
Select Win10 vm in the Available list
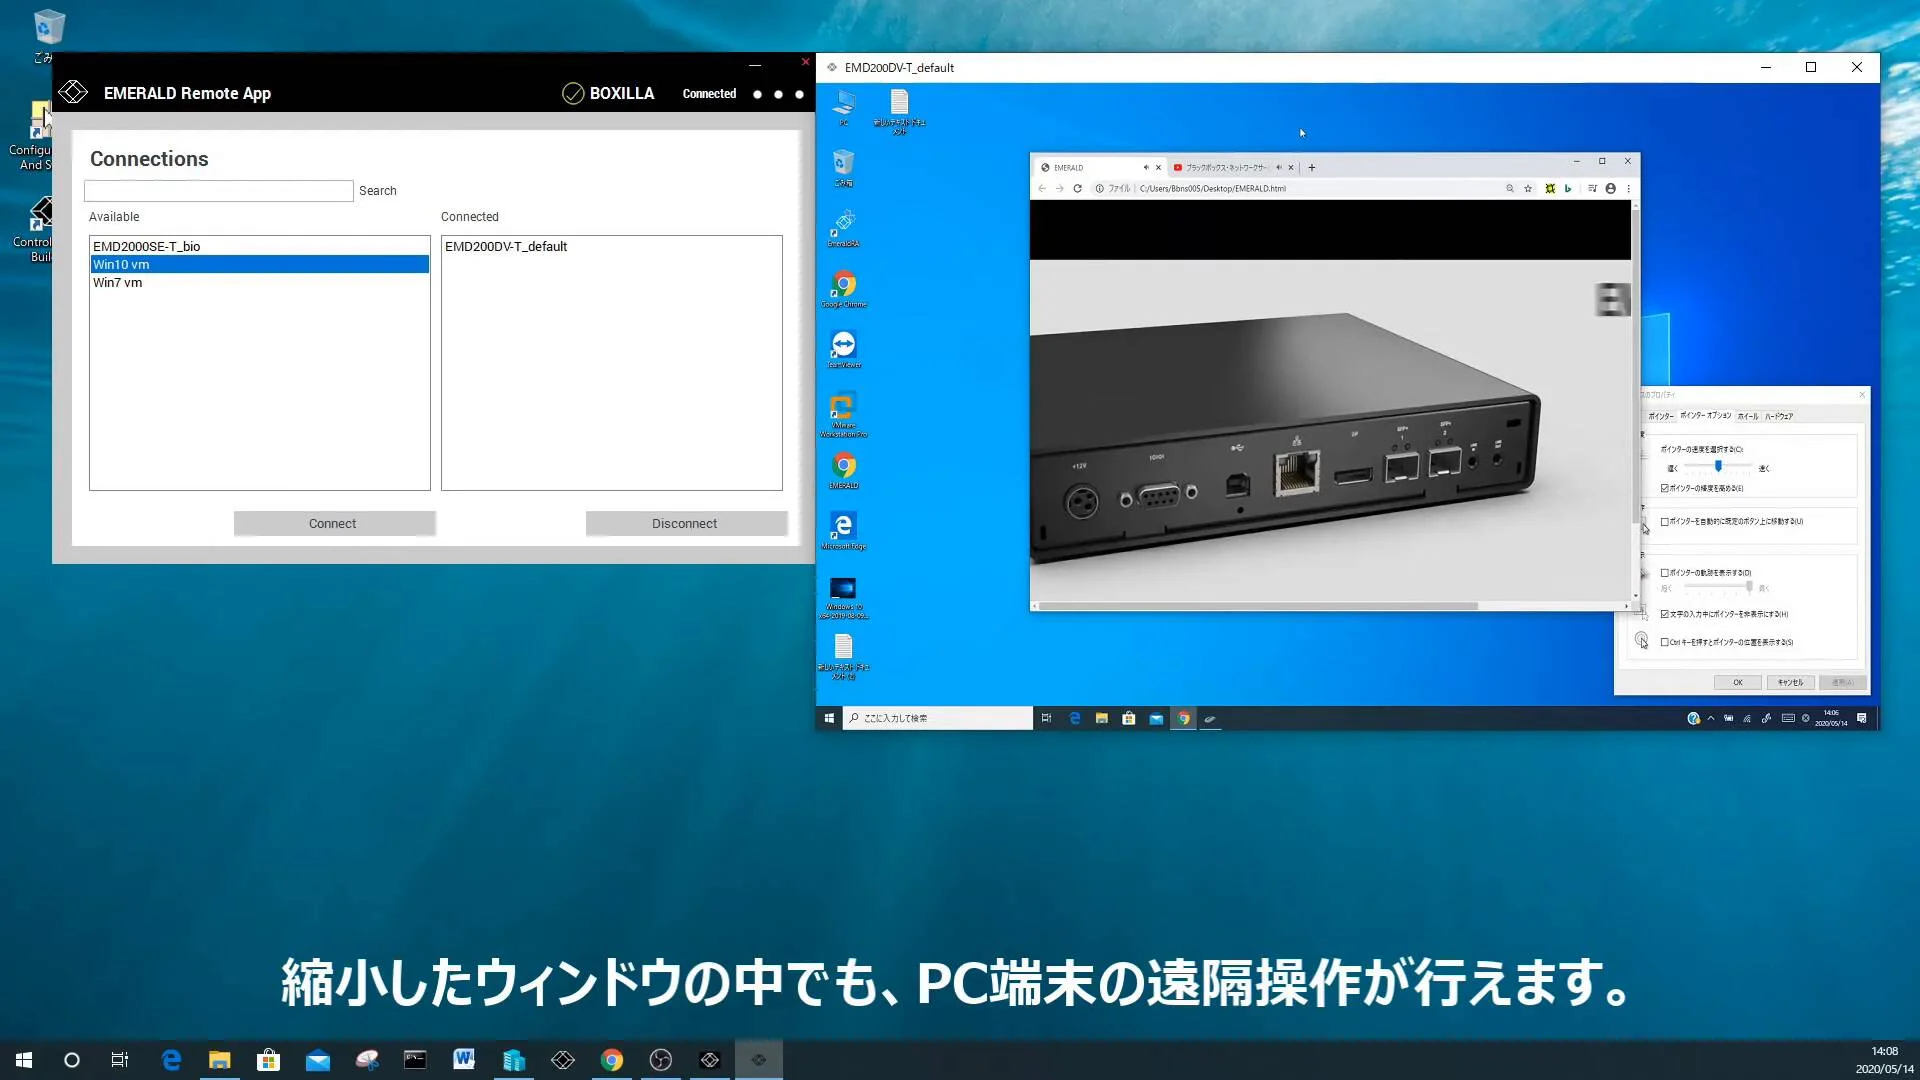pyautogui.click(x=260, y=264)
